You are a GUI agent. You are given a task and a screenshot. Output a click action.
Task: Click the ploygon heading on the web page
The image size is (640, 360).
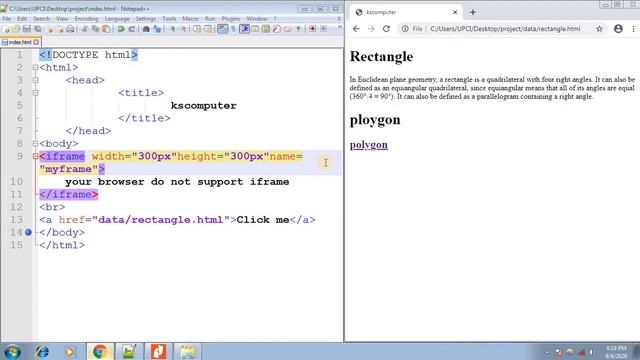click(x=375, y=120)
